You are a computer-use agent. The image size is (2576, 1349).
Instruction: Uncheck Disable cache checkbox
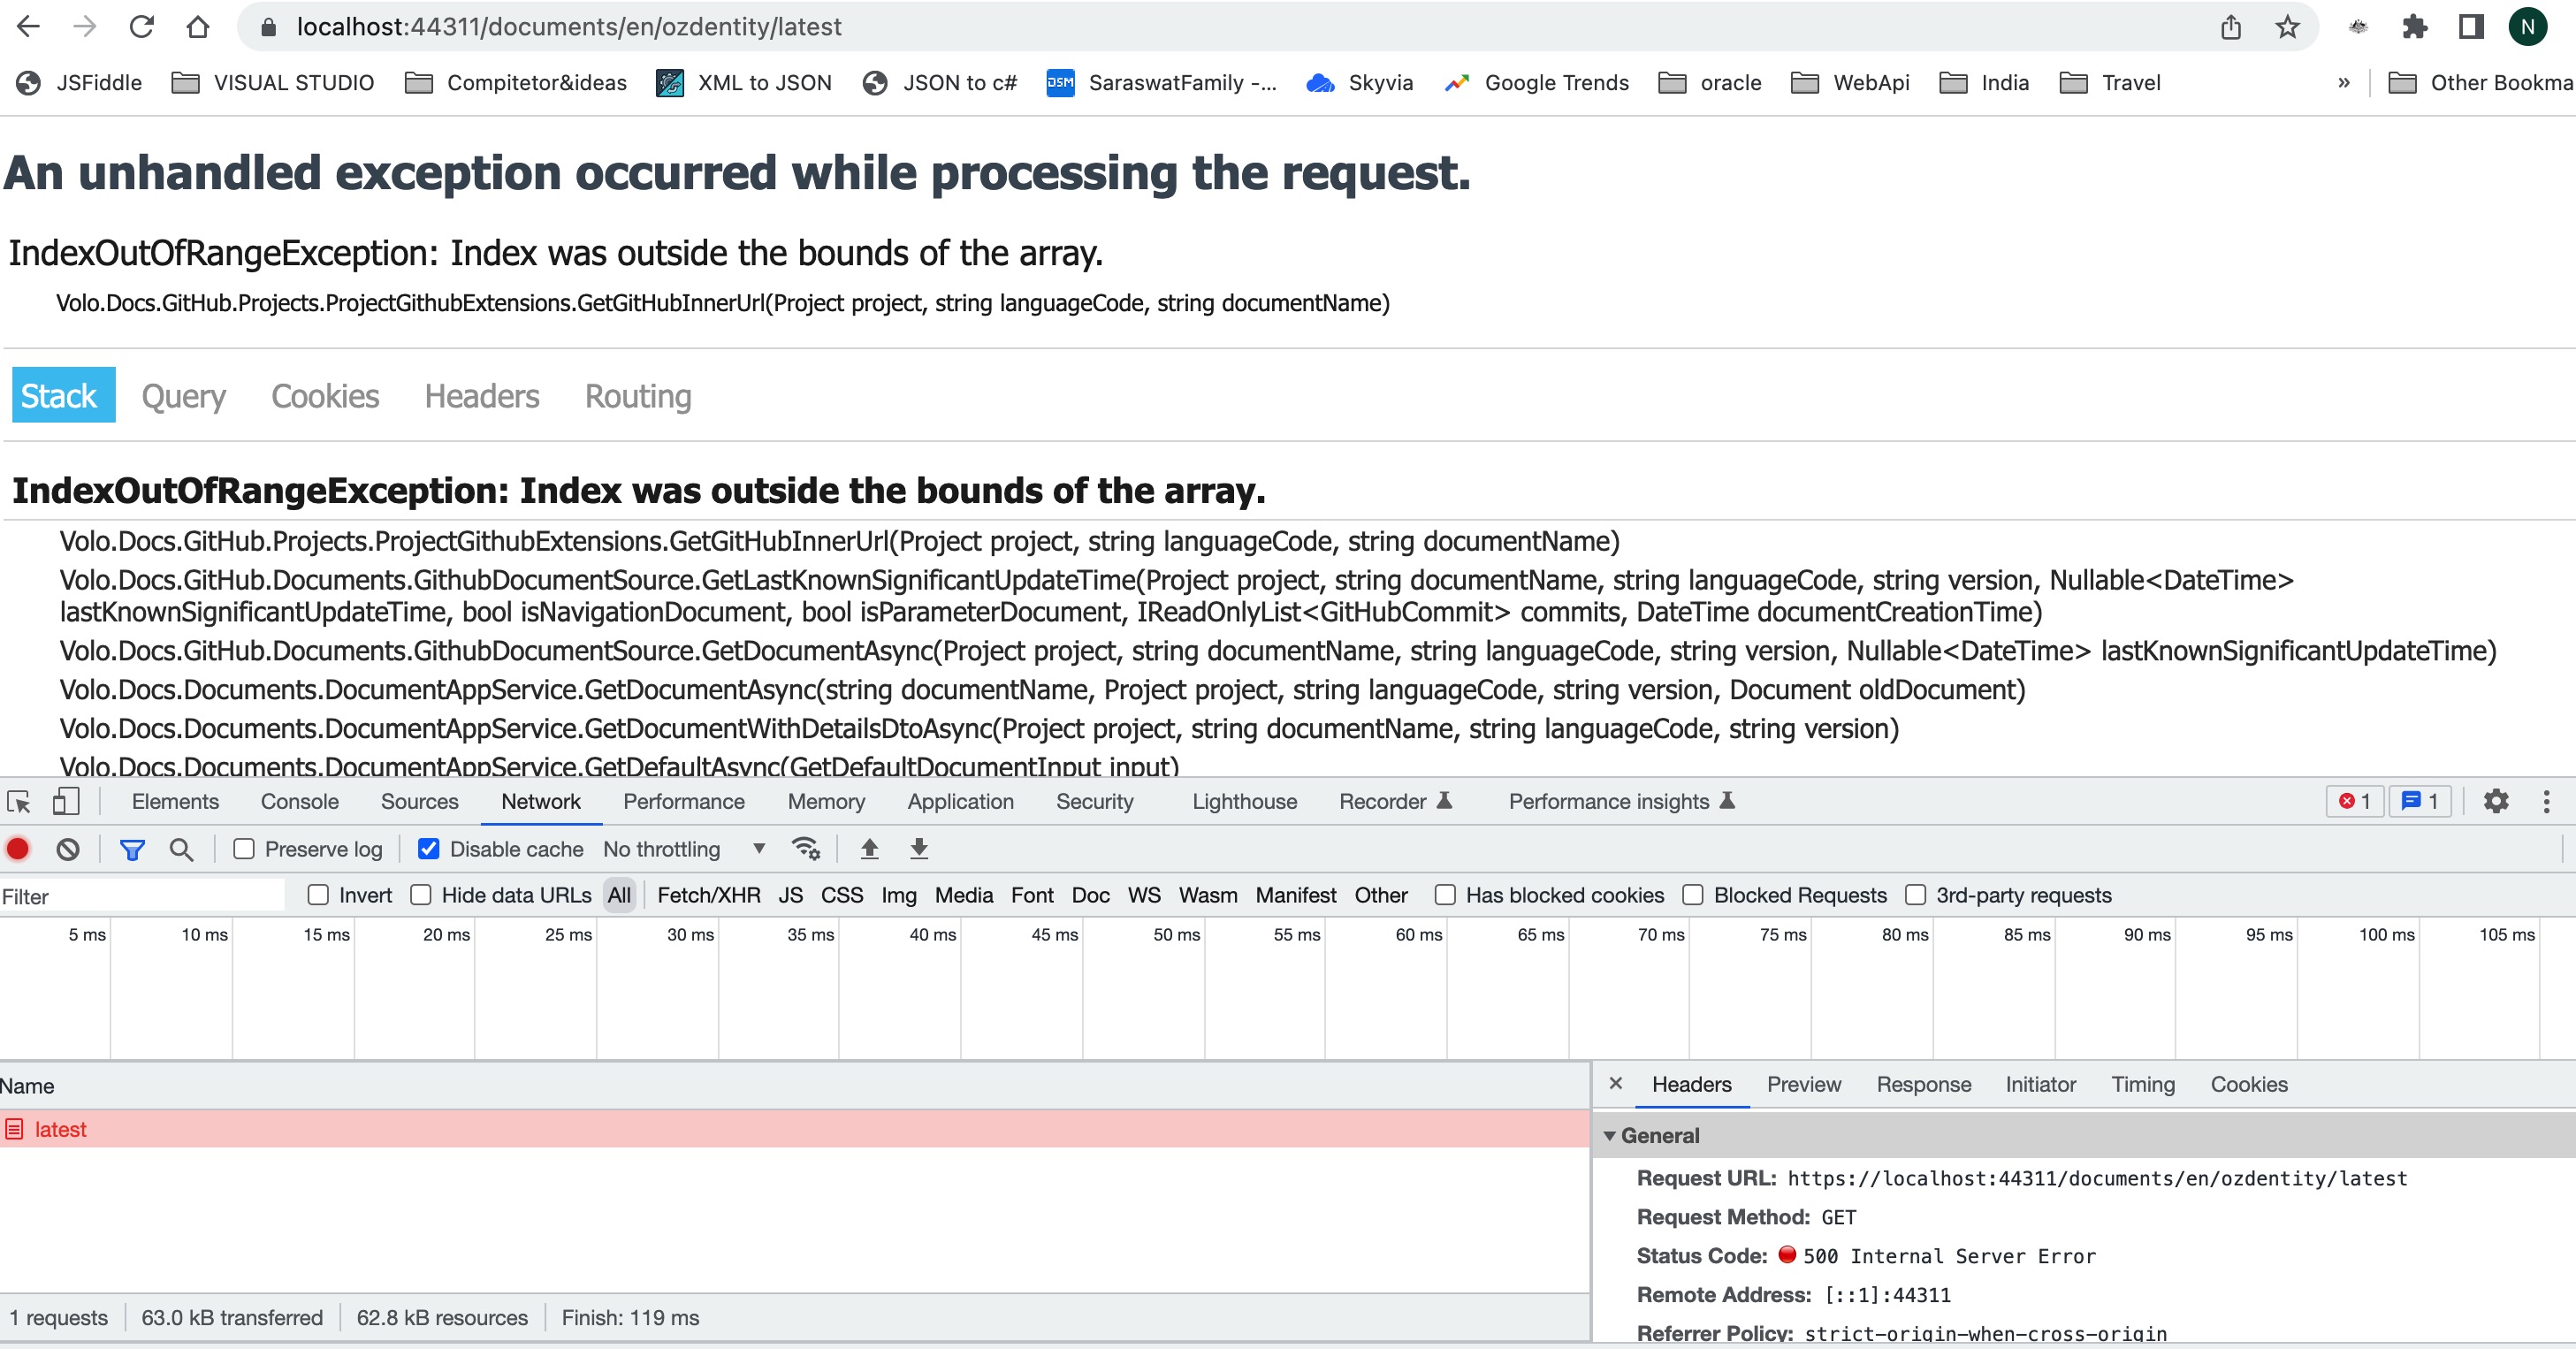pos(429,849)
